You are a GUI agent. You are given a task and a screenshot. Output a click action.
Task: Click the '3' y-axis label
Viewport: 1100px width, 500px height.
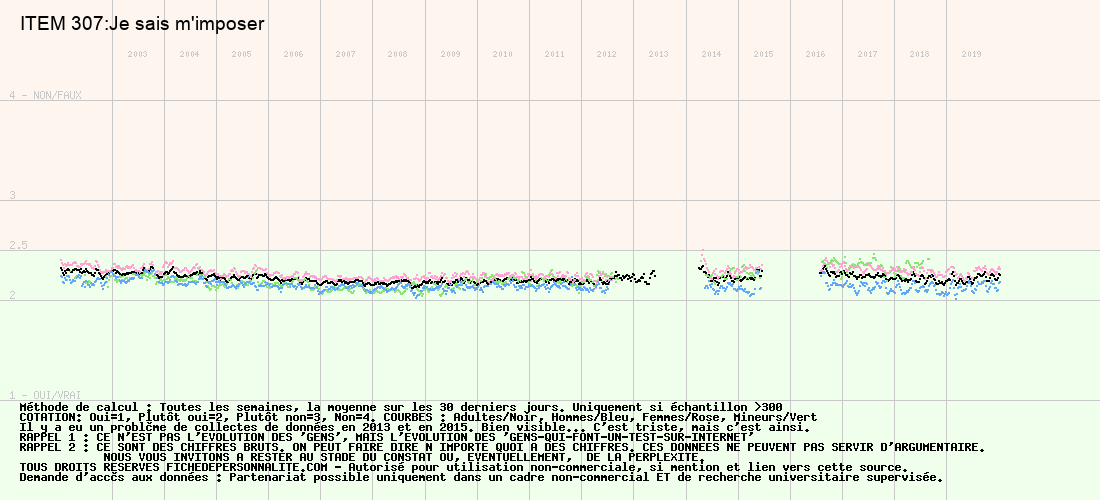pos(12,196)
